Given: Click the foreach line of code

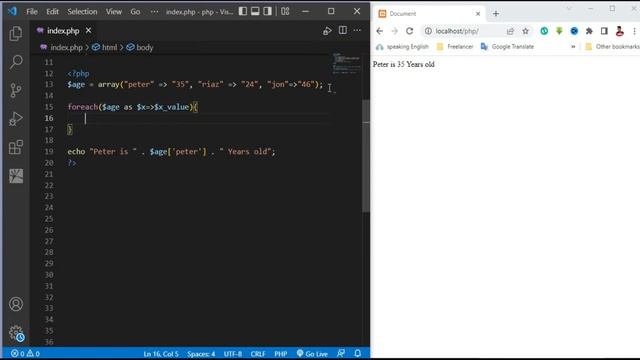Looking at the screenshot, I should point(133,107).
